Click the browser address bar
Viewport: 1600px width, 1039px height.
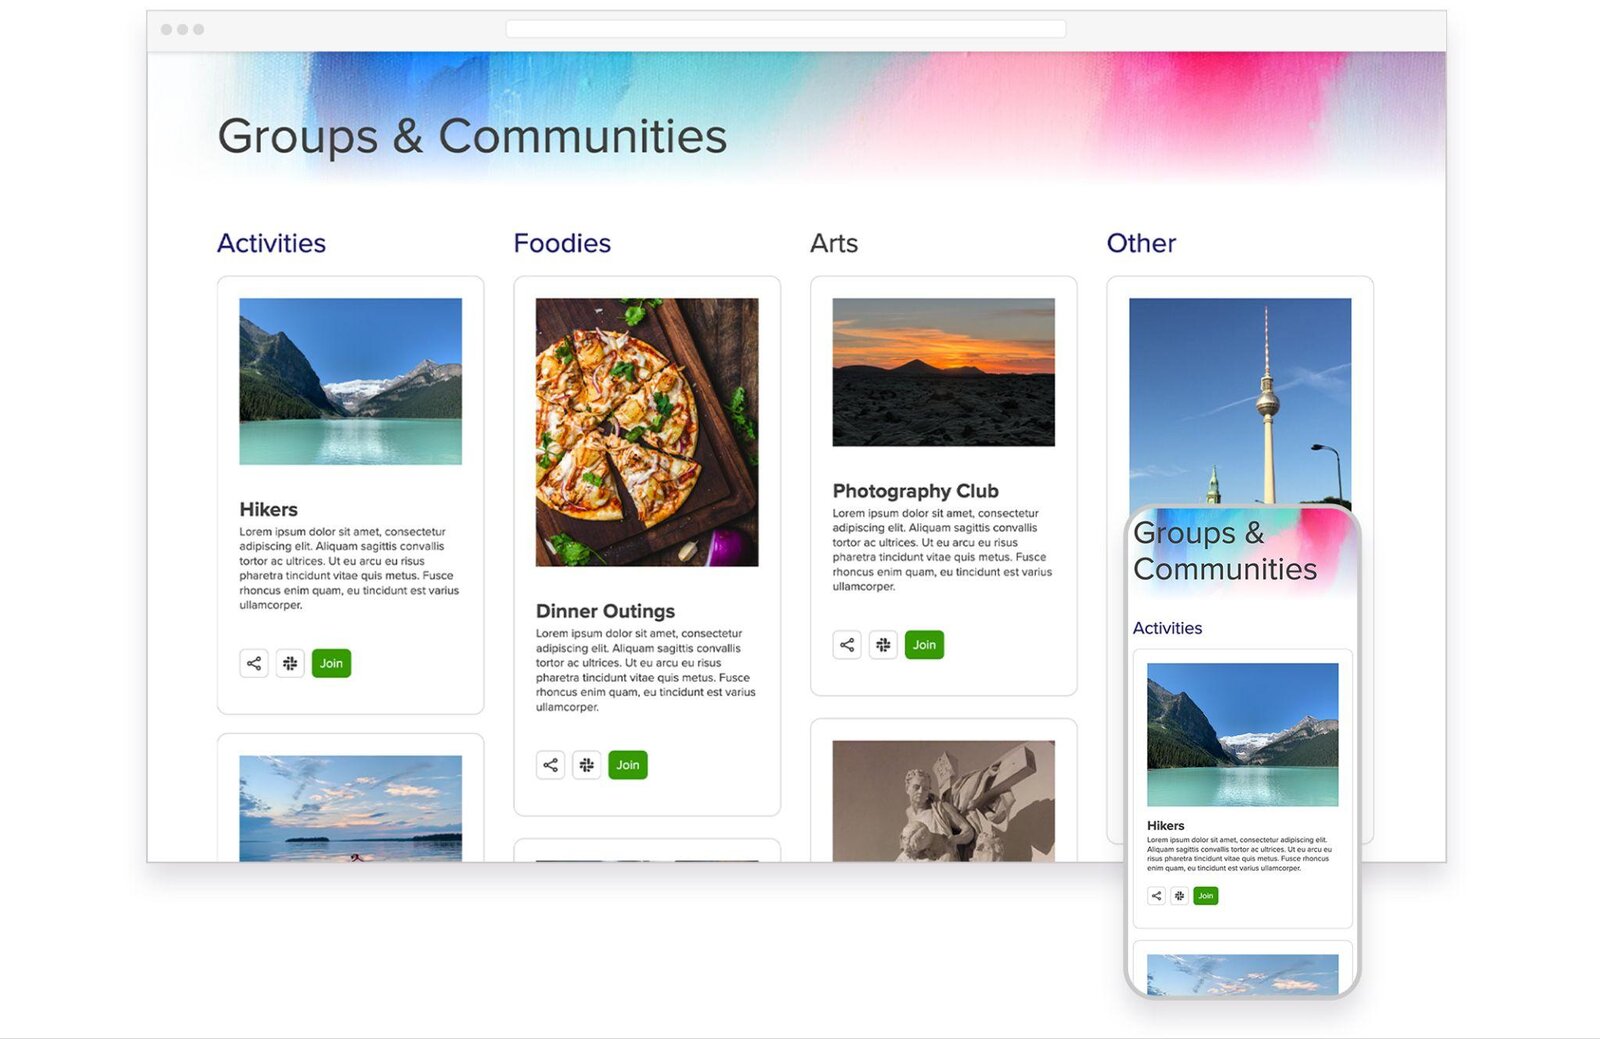pos(785,29)
